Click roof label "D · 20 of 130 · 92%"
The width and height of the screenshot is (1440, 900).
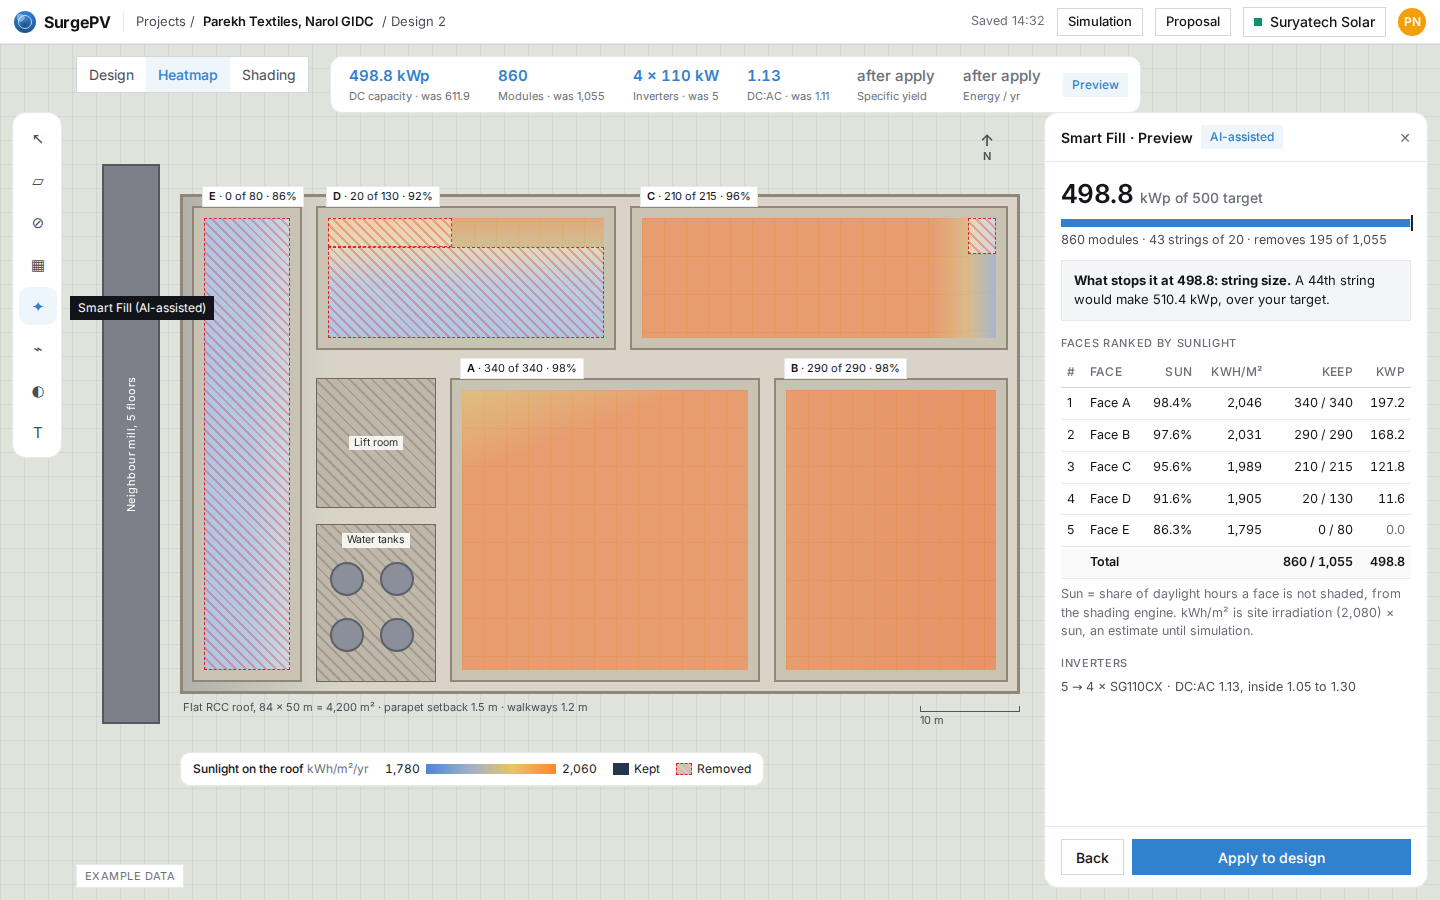[383, 196]
